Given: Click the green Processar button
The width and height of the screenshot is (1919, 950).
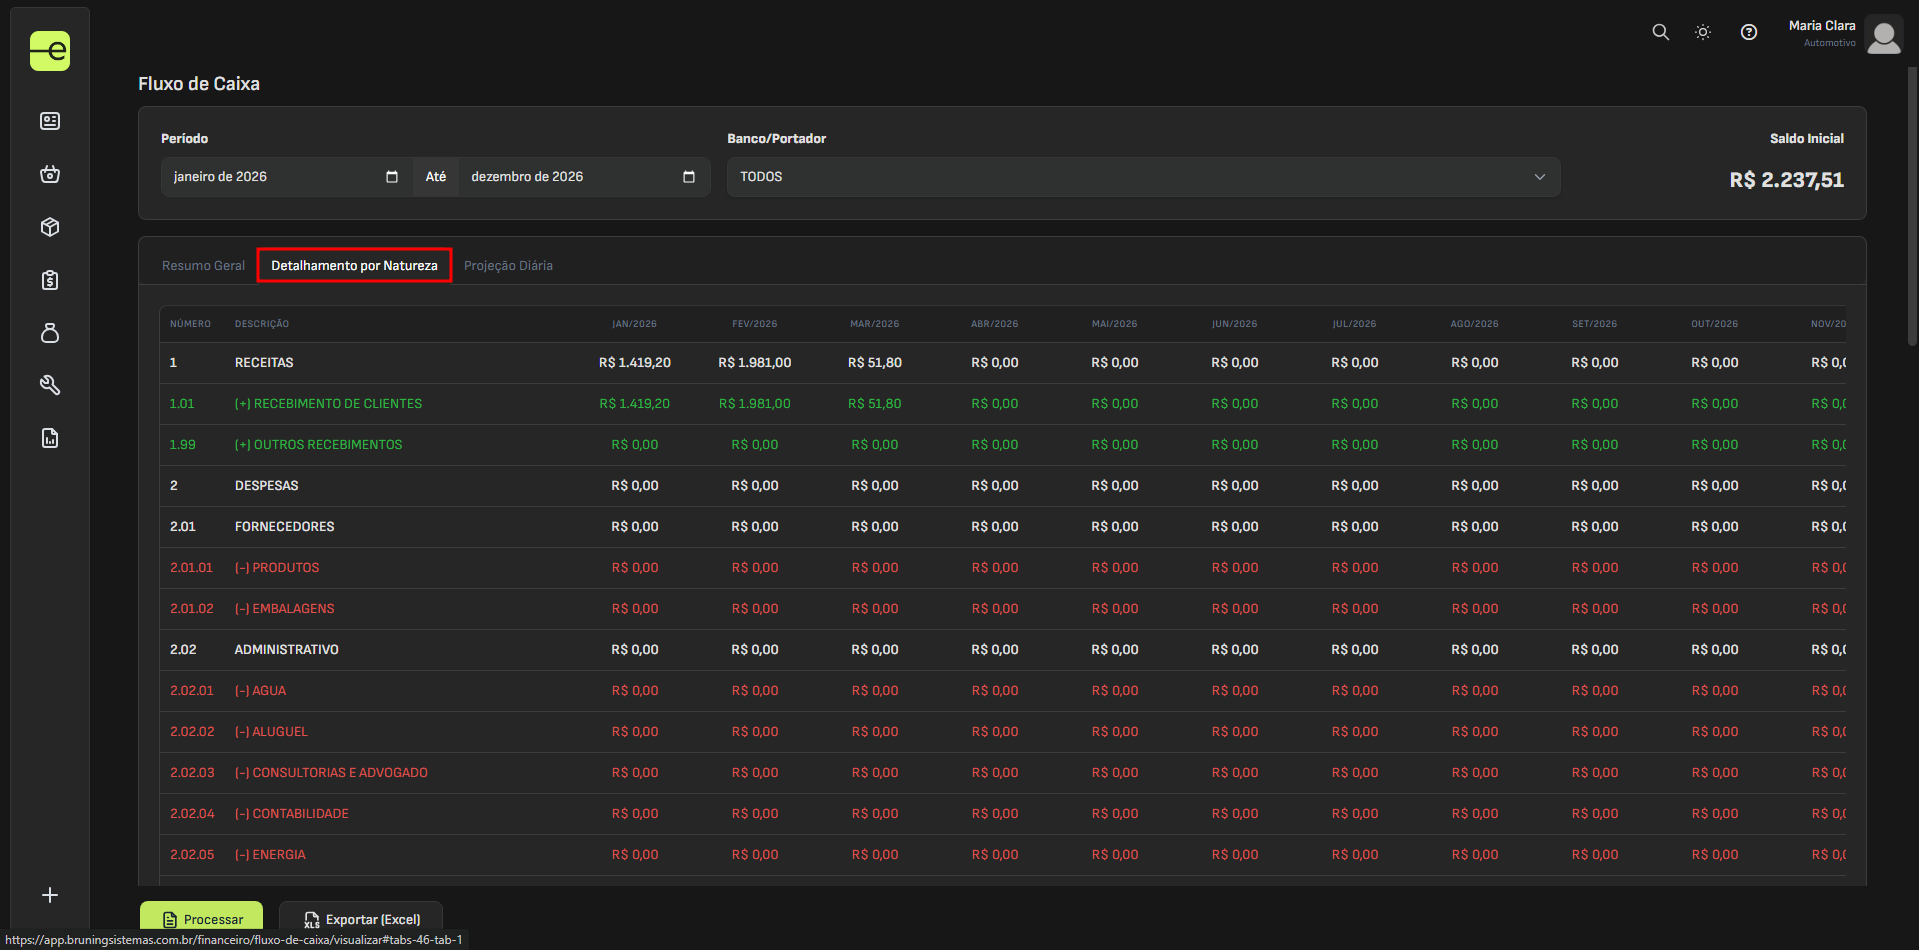Looking at the screenshot, I should 202,919.
